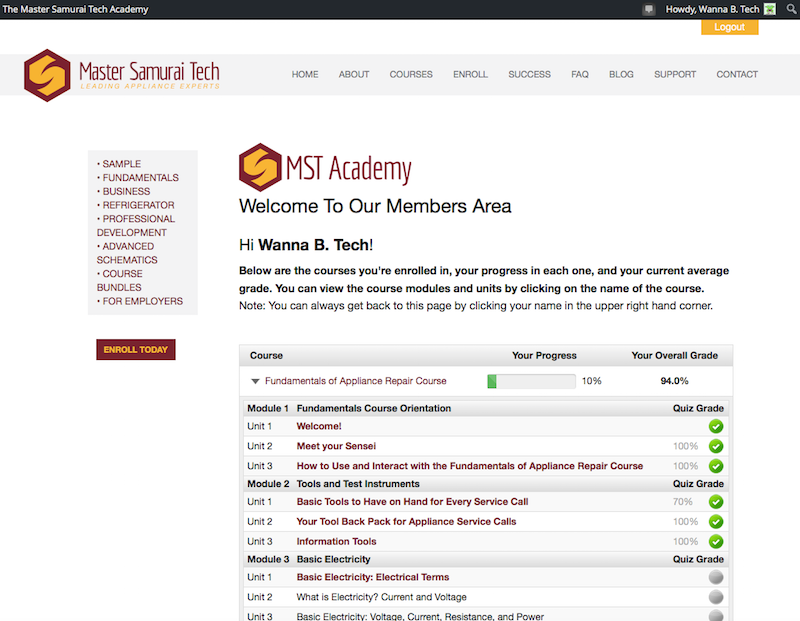
Task: Click the green checkmark for Welcome! unit
Action: click(716, 426)
